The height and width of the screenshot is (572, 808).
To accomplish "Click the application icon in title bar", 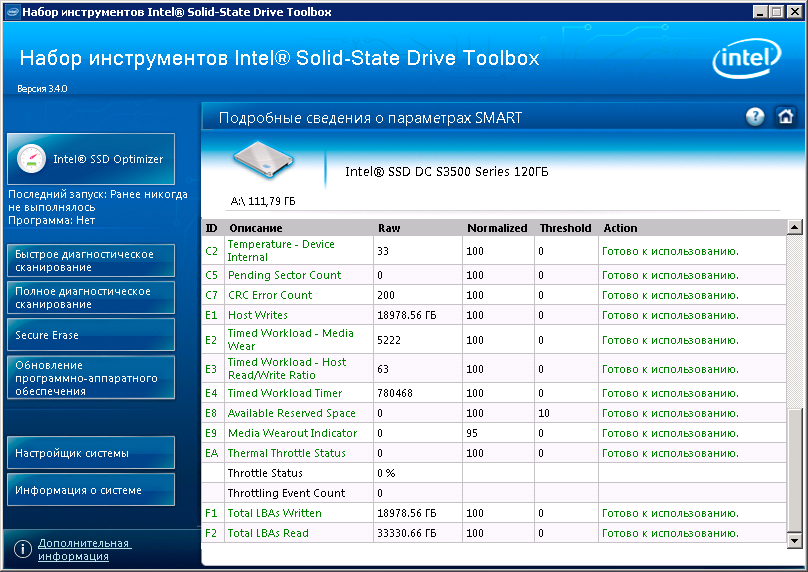I will coord(12,12).
